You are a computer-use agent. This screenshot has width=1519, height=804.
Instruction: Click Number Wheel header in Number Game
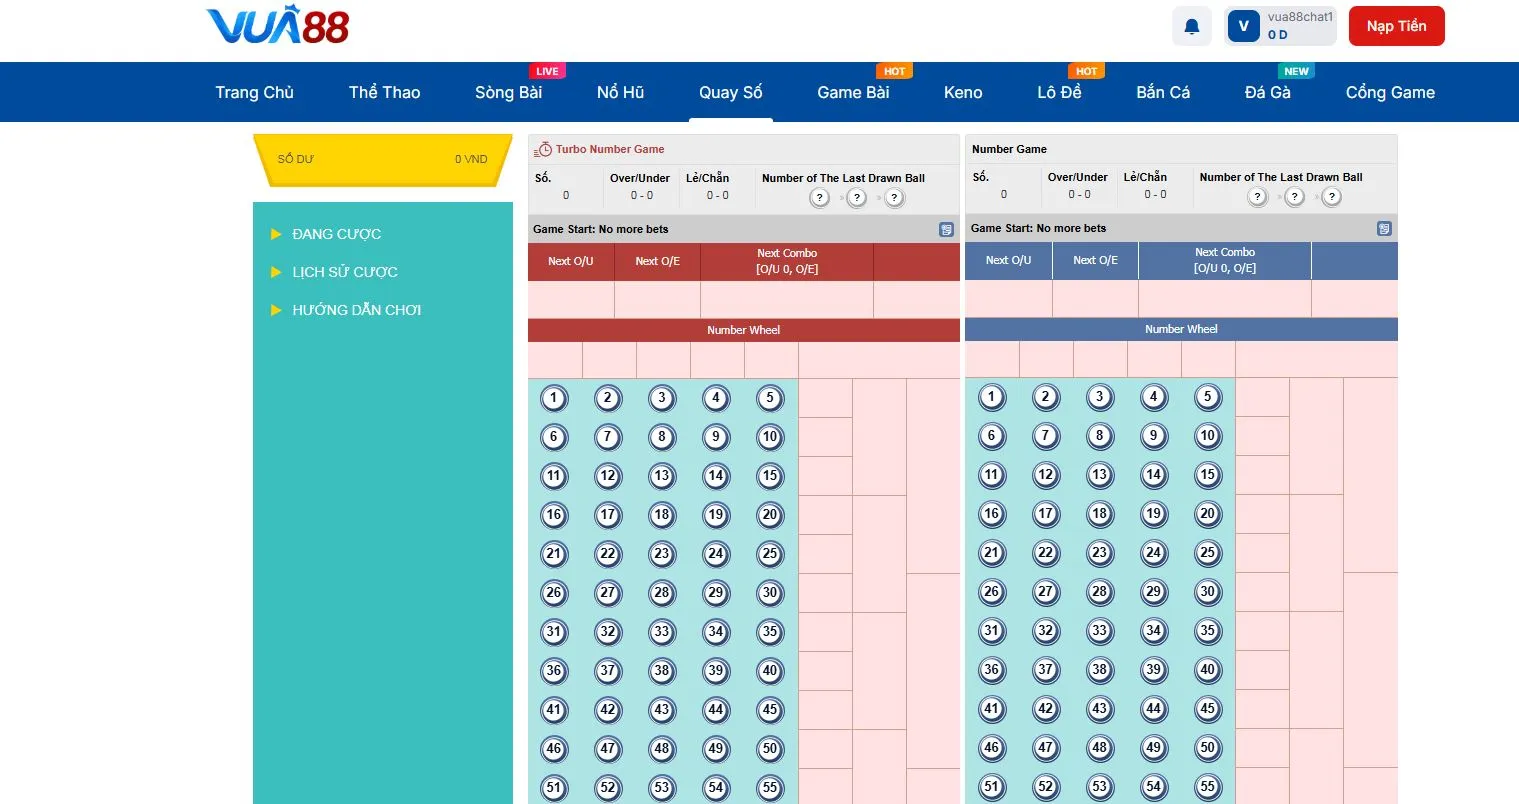pyautogui.click(x=1181, y=329)
